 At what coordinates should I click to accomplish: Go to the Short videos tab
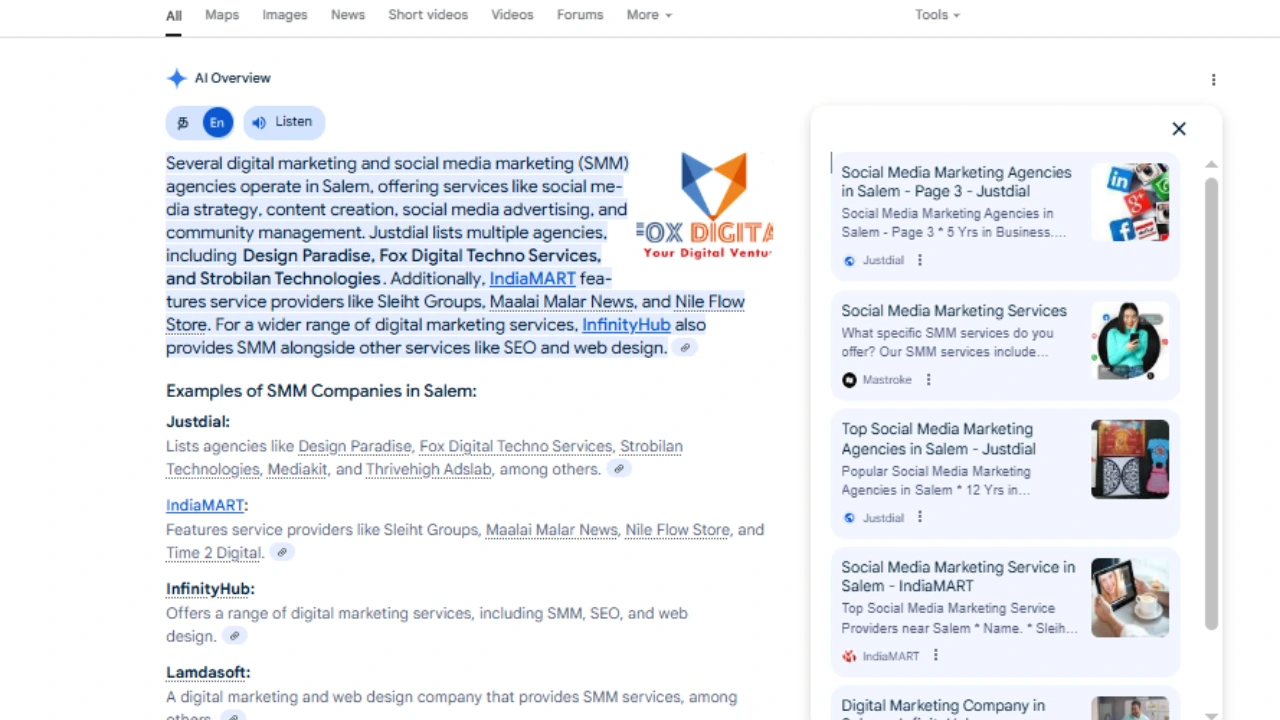[x=428, y=15]
